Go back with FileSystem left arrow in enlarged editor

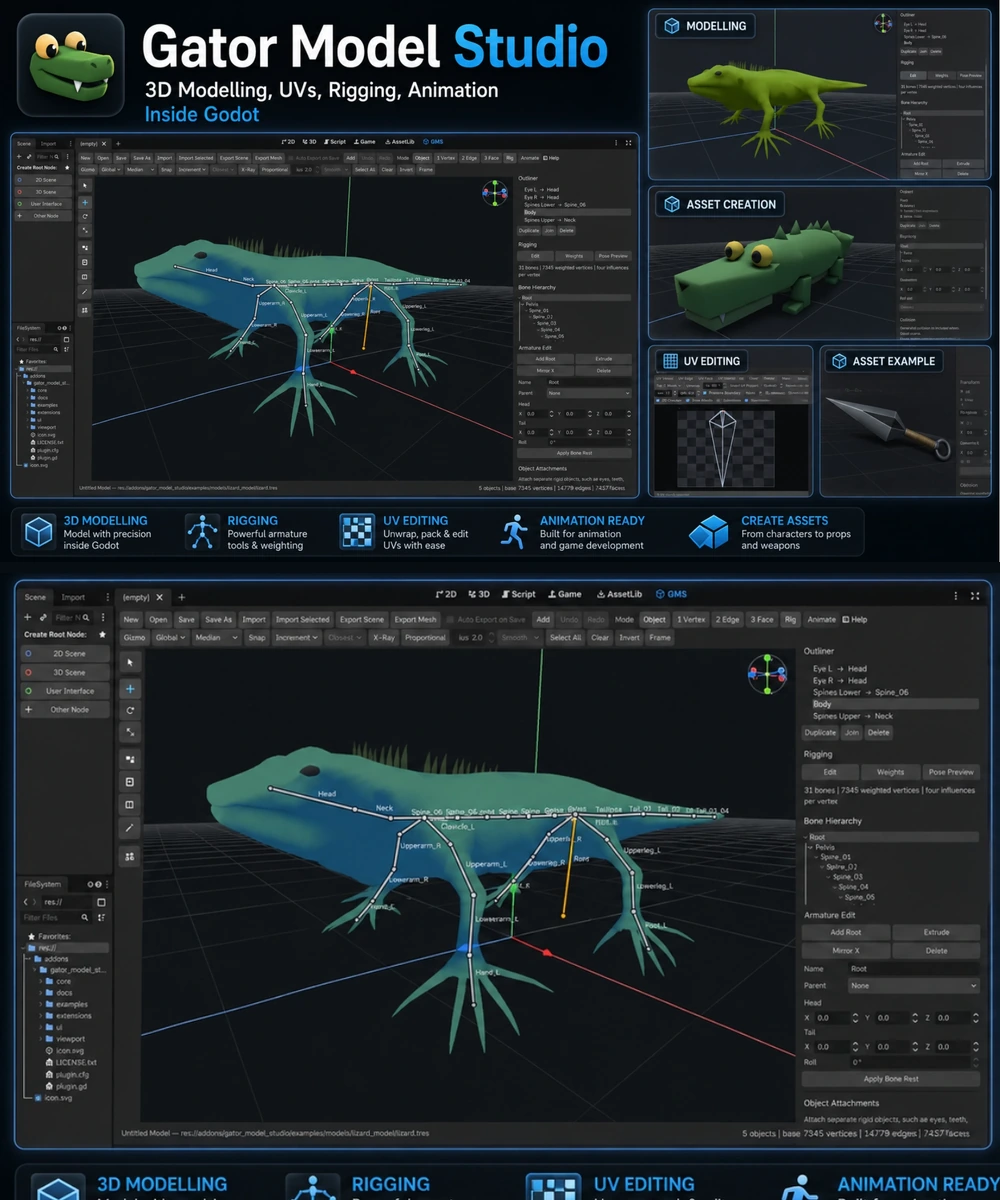coord(27,902)
